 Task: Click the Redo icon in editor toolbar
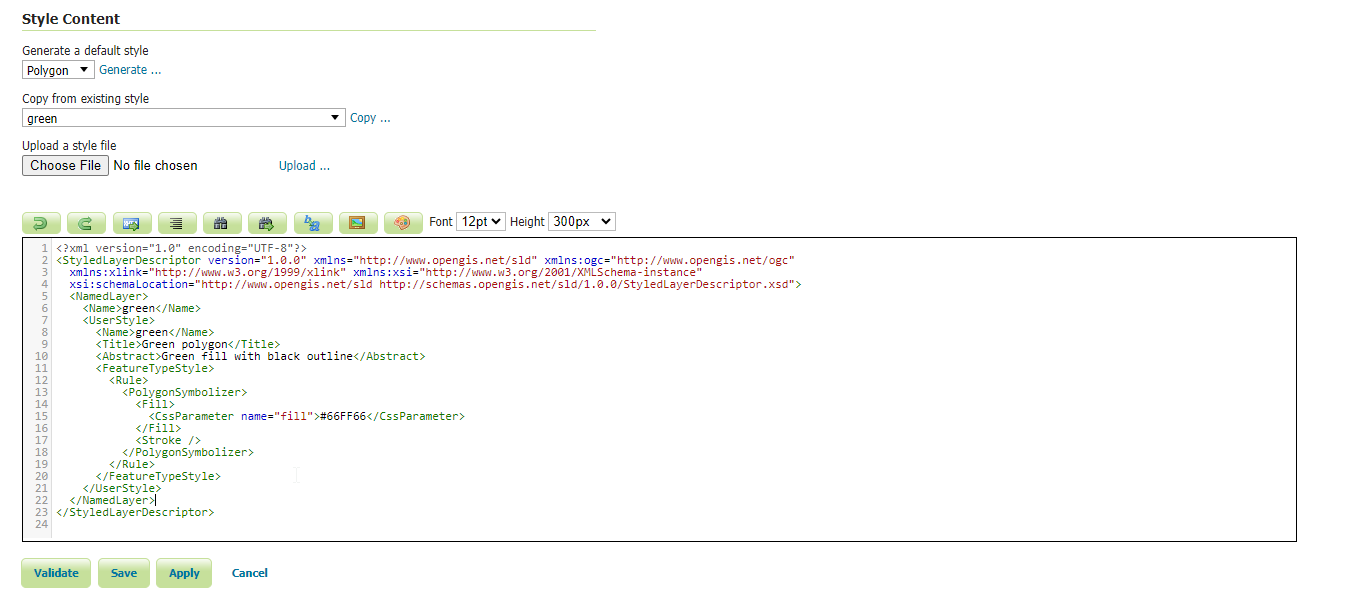coord(86,221)
